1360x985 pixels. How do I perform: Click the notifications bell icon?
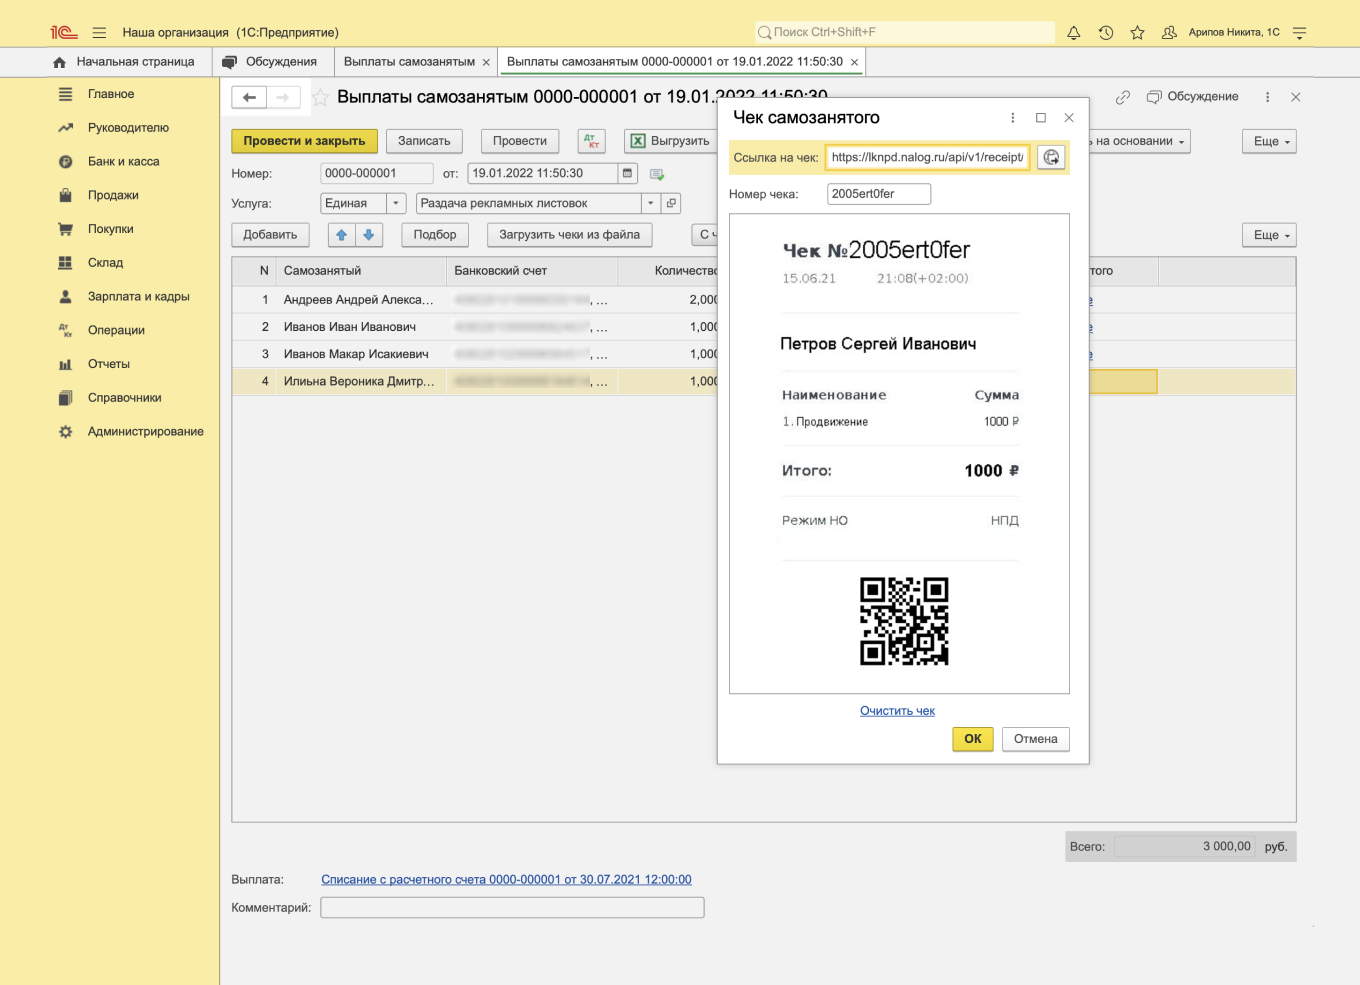1073,33
